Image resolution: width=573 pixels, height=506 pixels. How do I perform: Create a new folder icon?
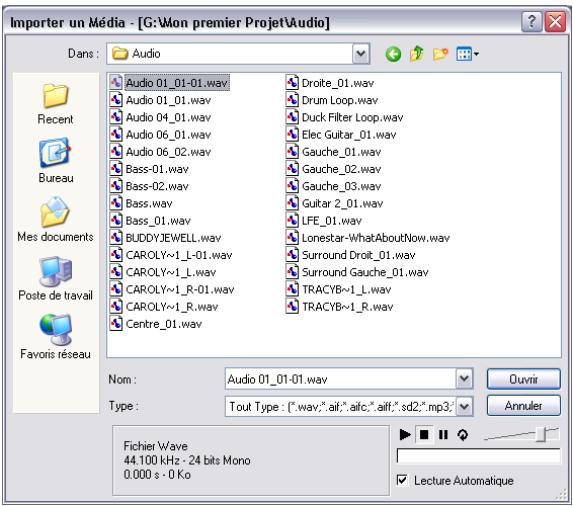tap(440, 54)
